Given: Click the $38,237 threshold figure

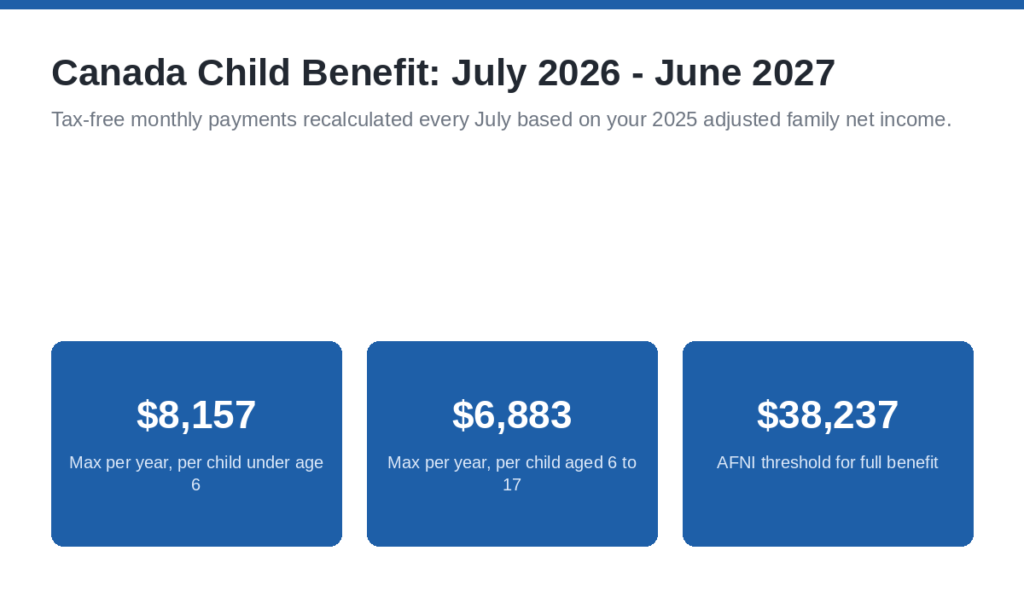Looking at the screenshot, I should pos(827,415).
